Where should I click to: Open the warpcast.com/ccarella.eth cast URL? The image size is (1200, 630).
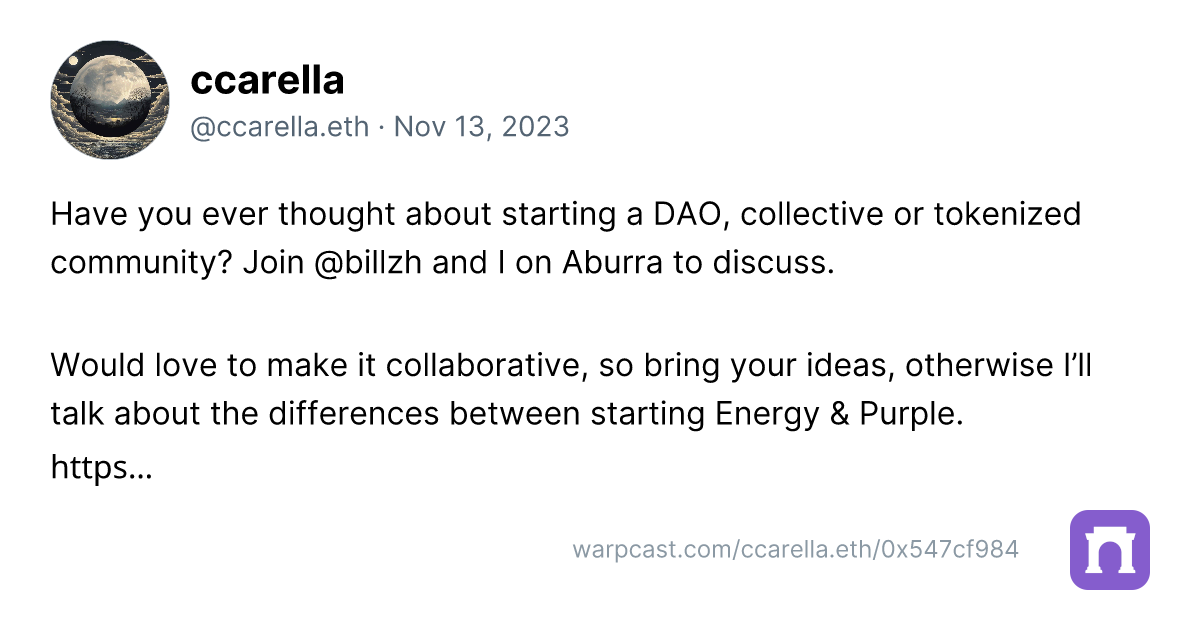tap(796, 549)
